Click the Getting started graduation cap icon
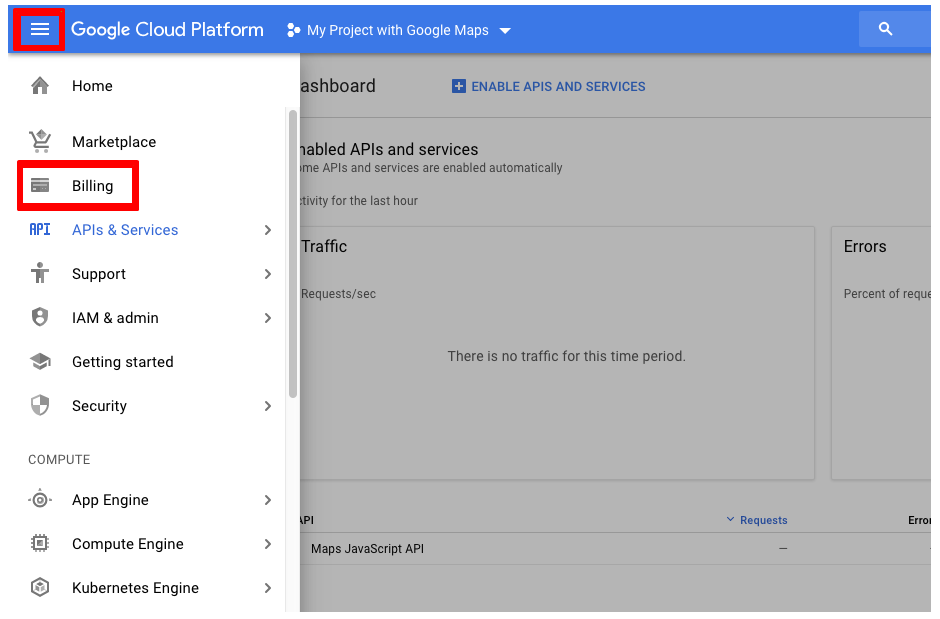This screenshot has height=619, width=940. (x=40, y=362)
